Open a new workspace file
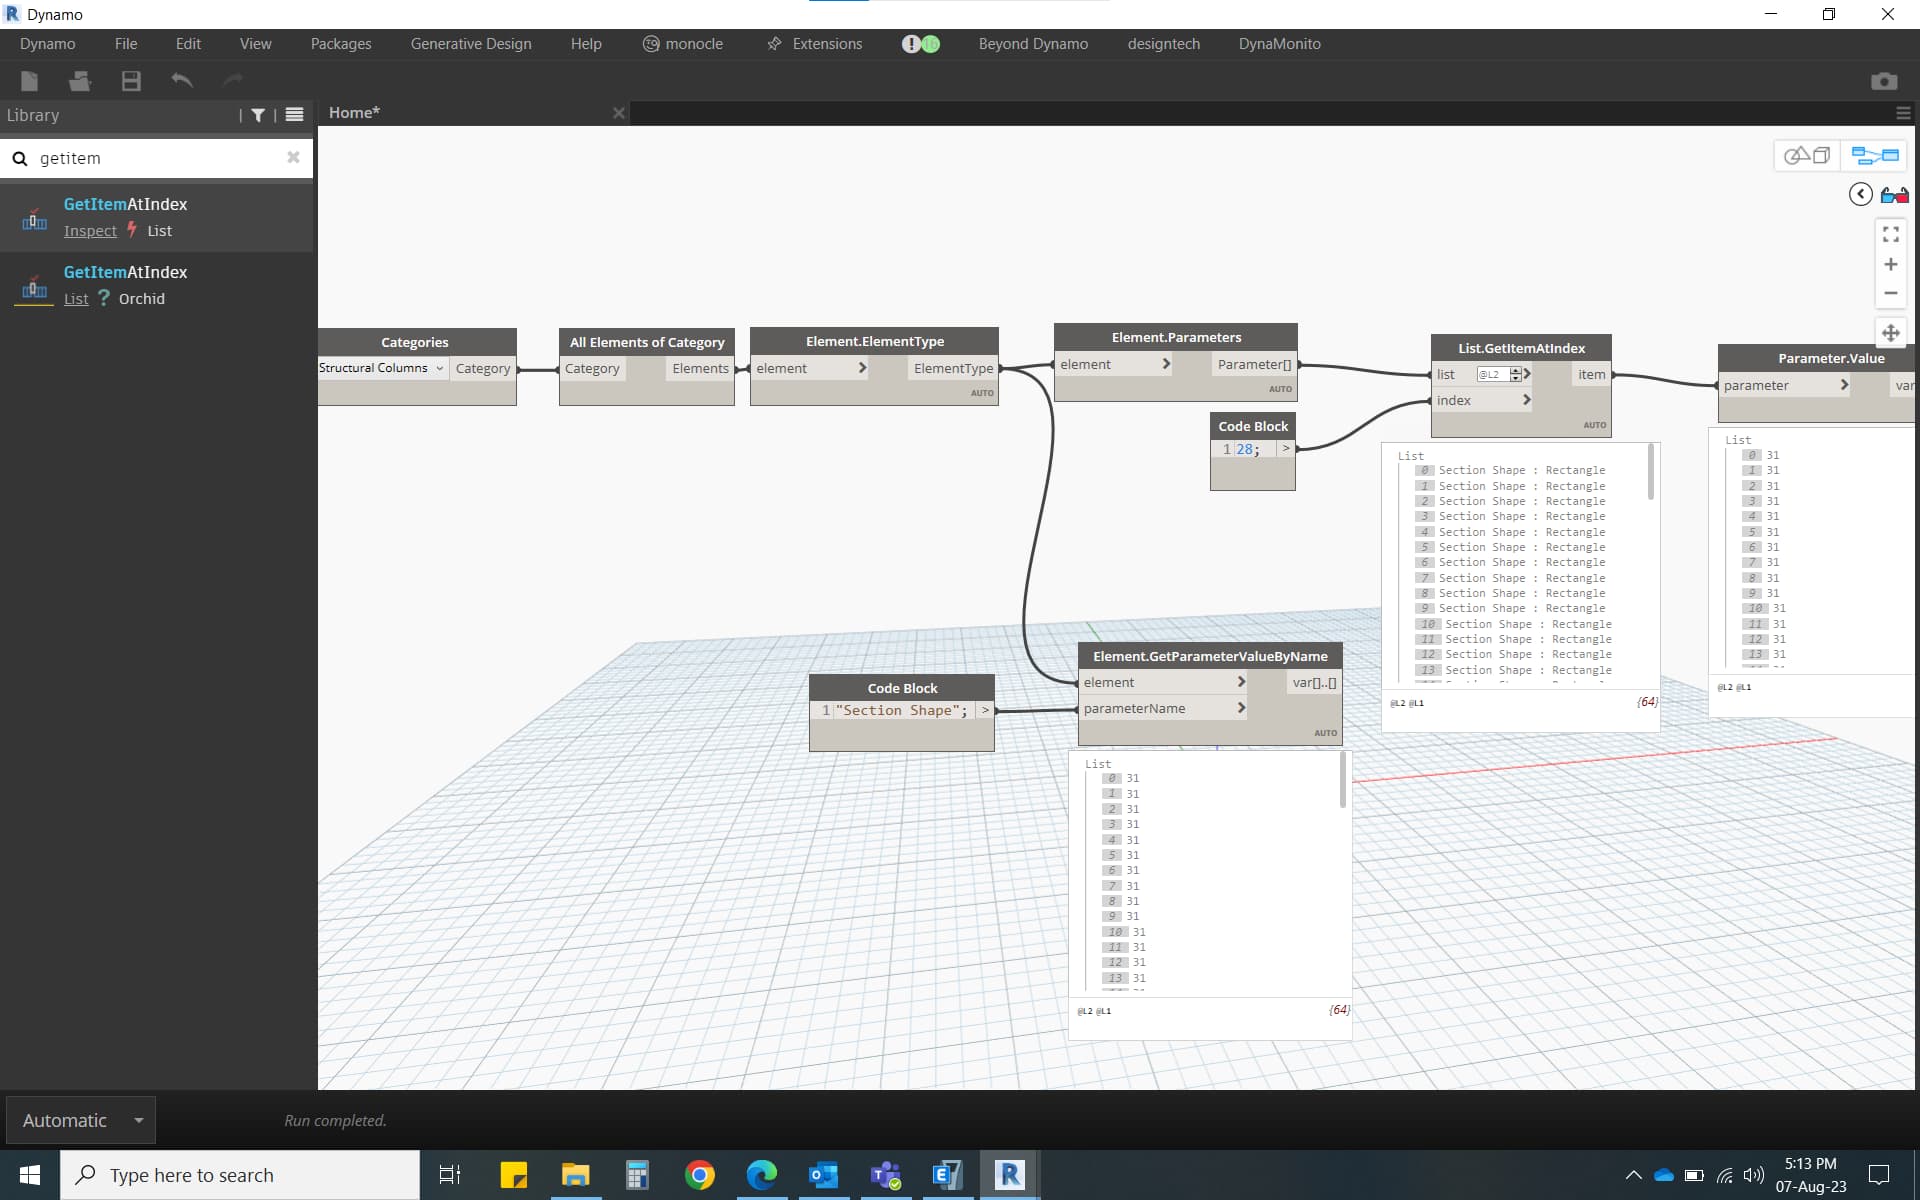The image size is (1920, 1200). pyautogui.click(x=29, y=81)
